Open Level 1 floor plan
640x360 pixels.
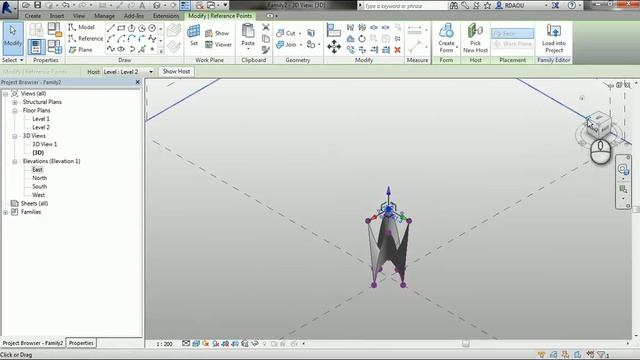[x=41, y=119]
